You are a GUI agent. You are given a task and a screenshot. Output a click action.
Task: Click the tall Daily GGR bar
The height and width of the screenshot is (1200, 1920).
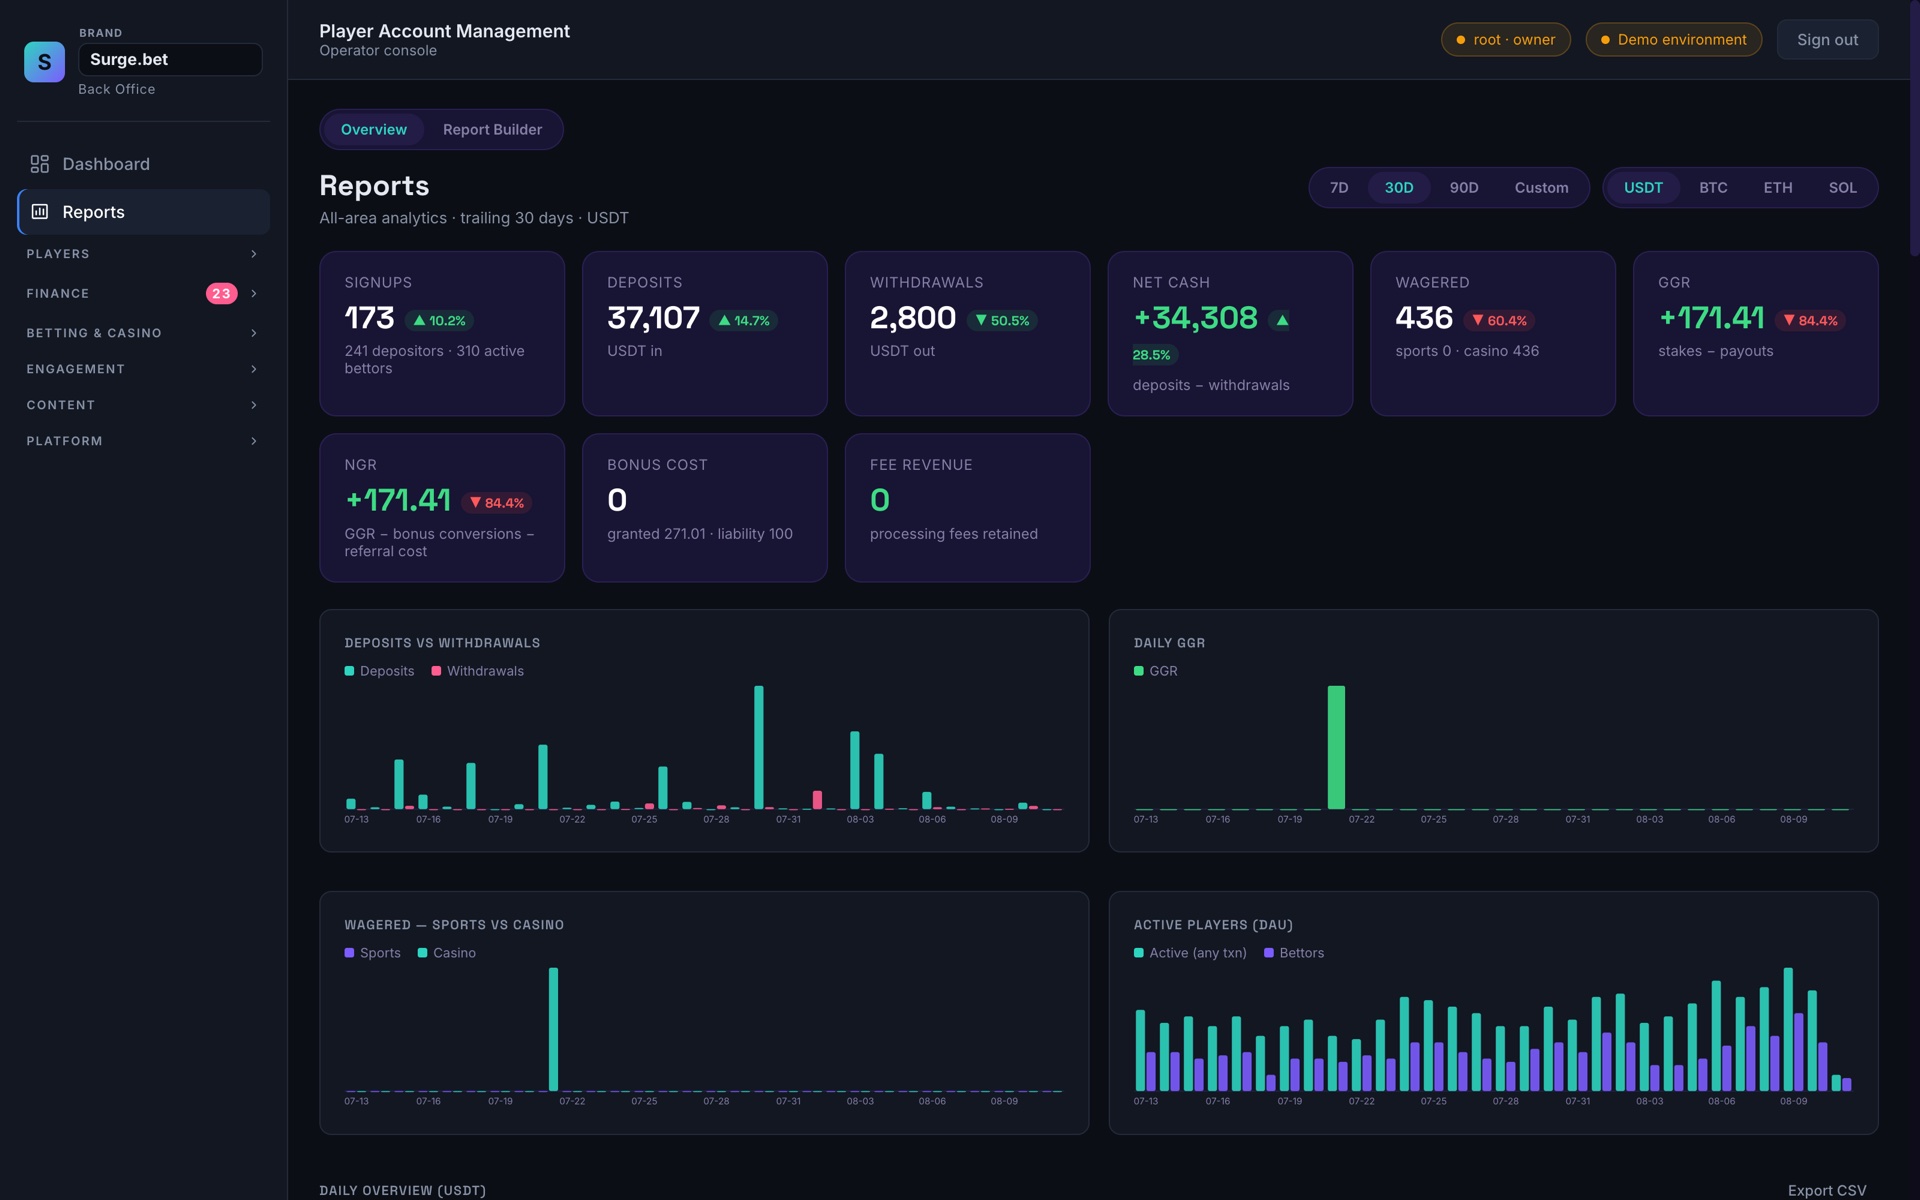point(1336,747)
